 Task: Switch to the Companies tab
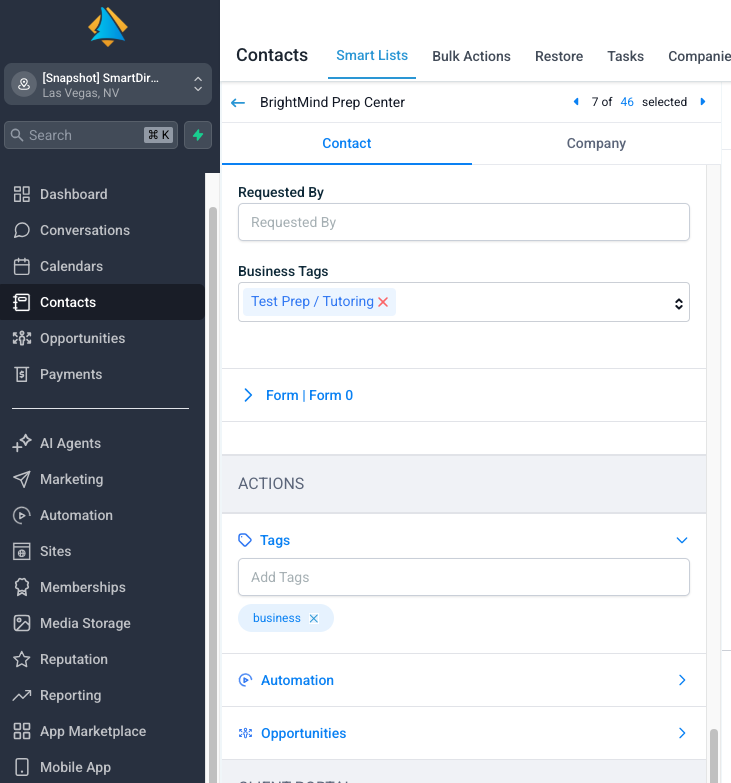point(699,56)
